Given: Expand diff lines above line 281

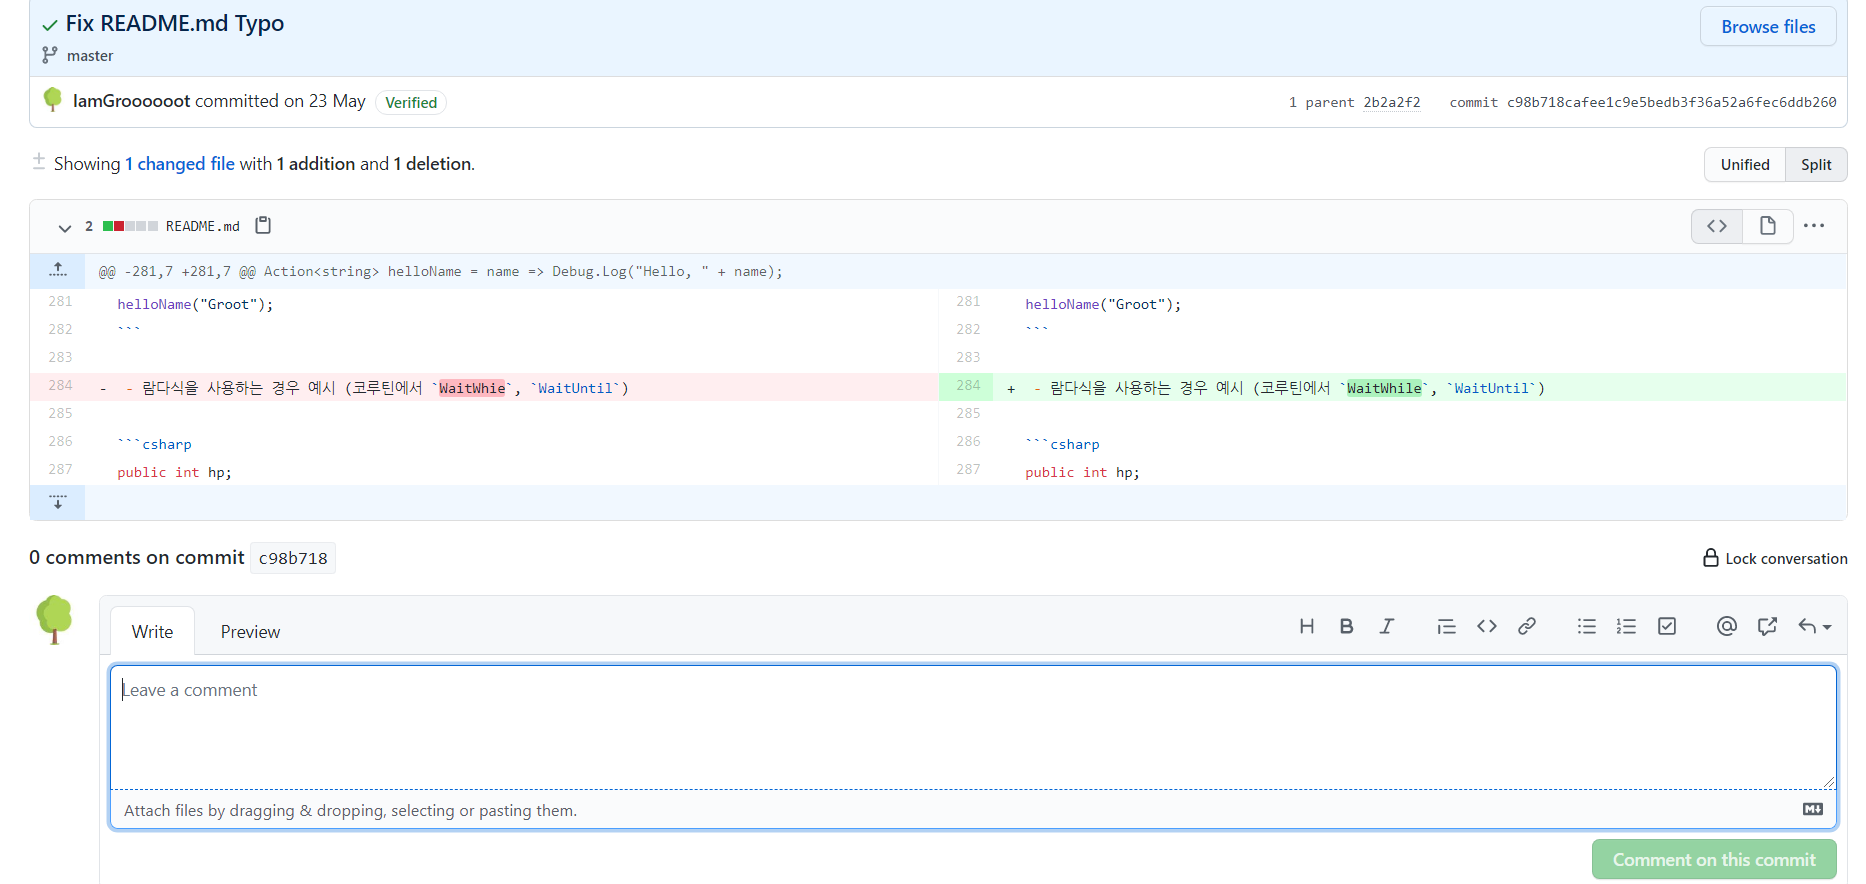Looking at the screenshot, I should click(58, 270).
